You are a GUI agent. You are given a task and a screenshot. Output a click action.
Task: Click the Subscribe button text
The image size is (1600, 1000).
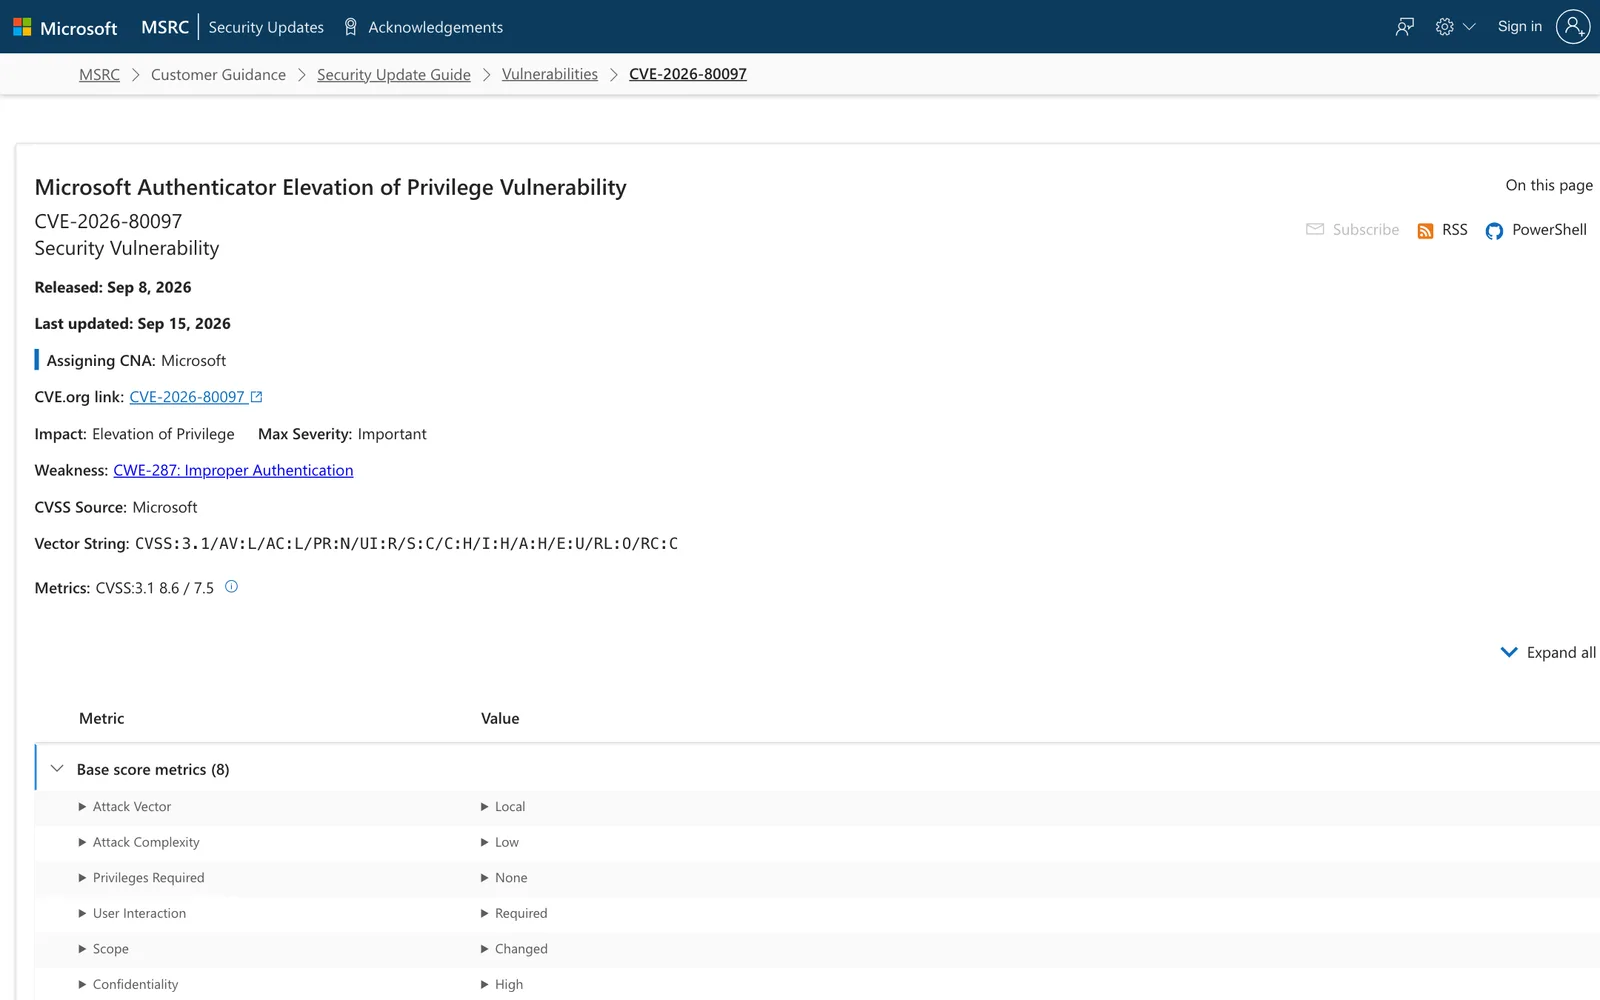click(1366, 230)
